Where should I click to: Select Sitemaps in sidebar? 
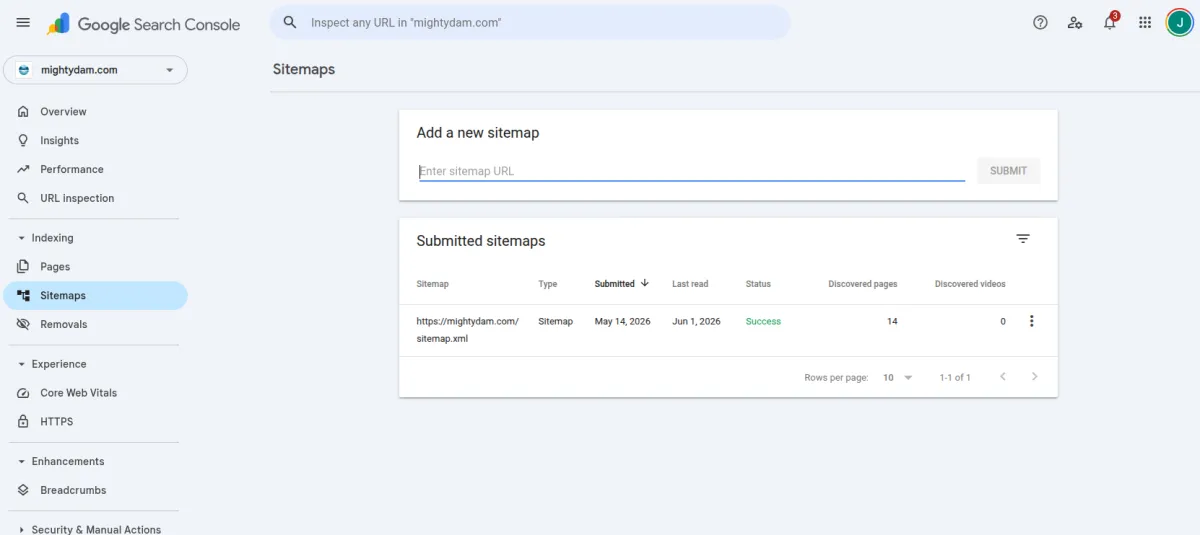click(x=95, y=296)
